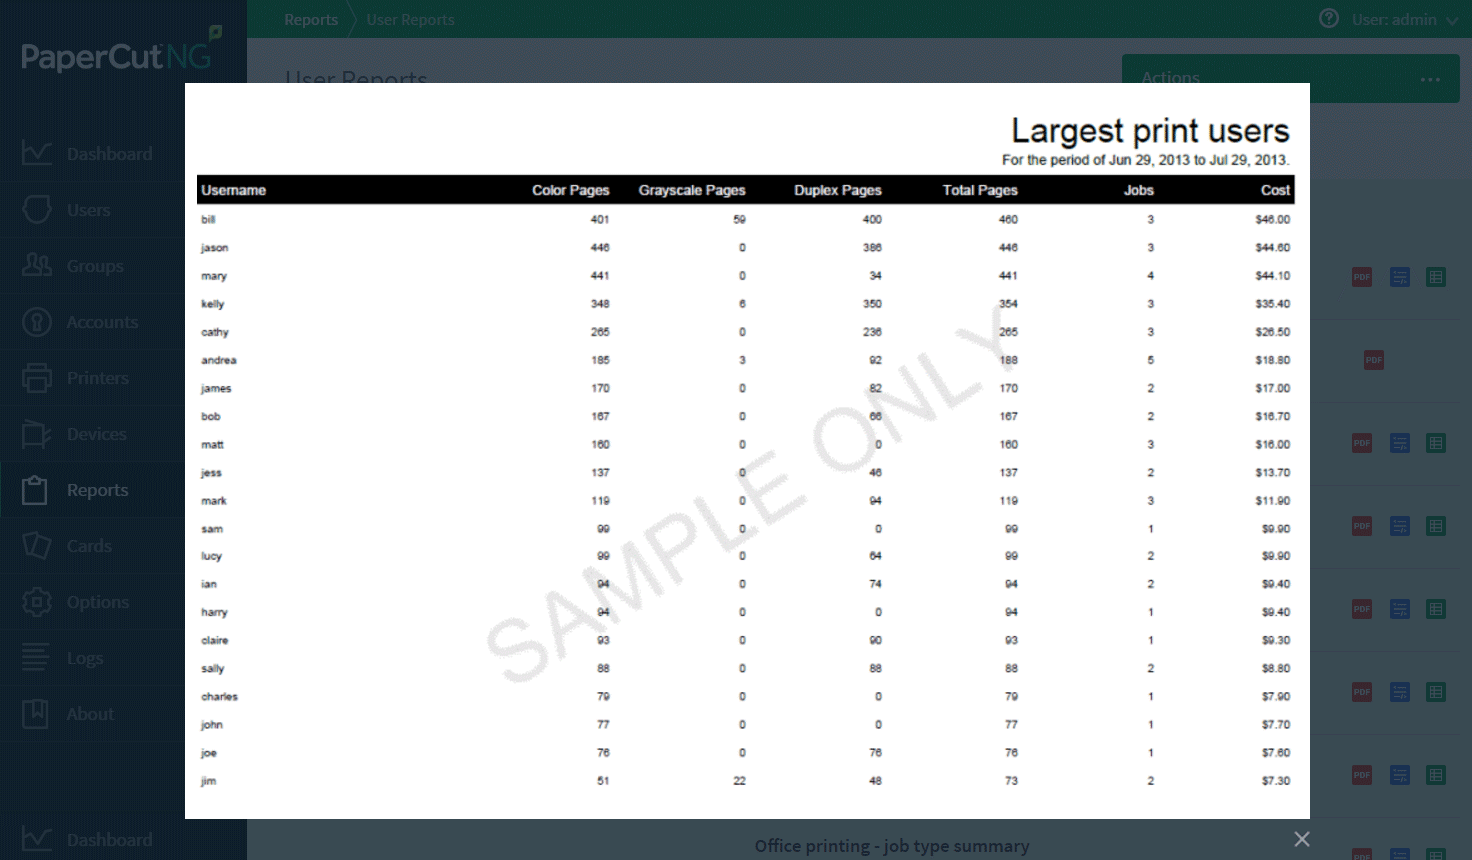
Task: Click the cost value $44.60
Action: 1273,247
